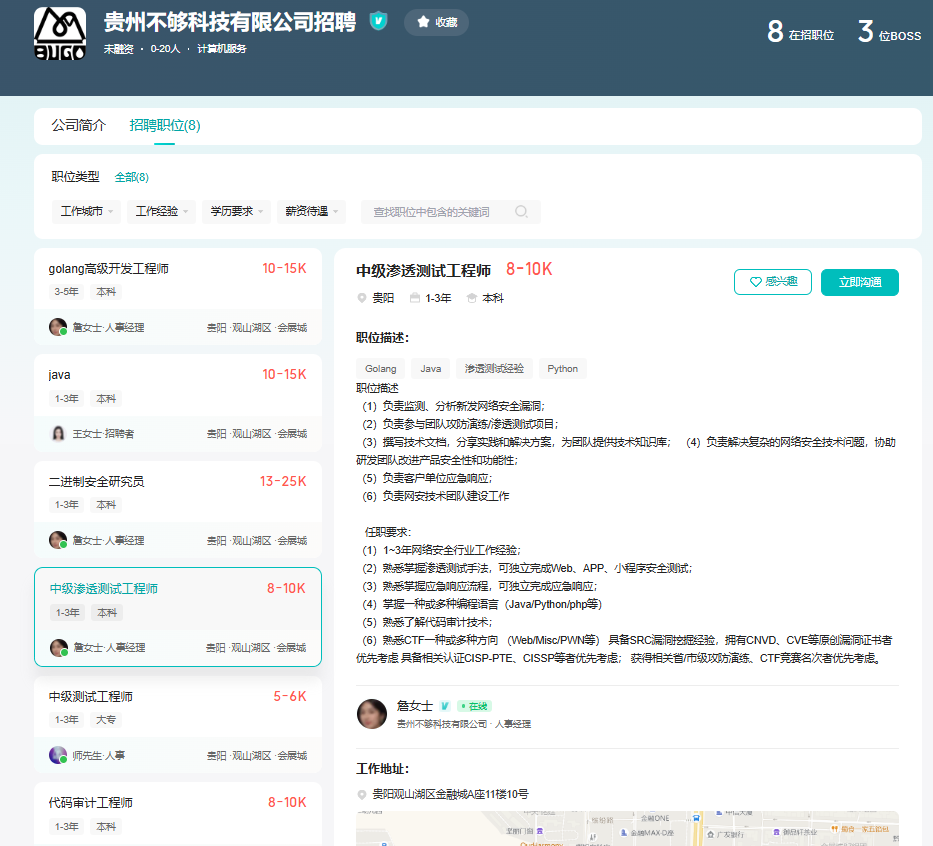Viewport: 933px width, 846px height.
Task: Click the star 收藏 favorite button
Action: (x=436, y=22)
